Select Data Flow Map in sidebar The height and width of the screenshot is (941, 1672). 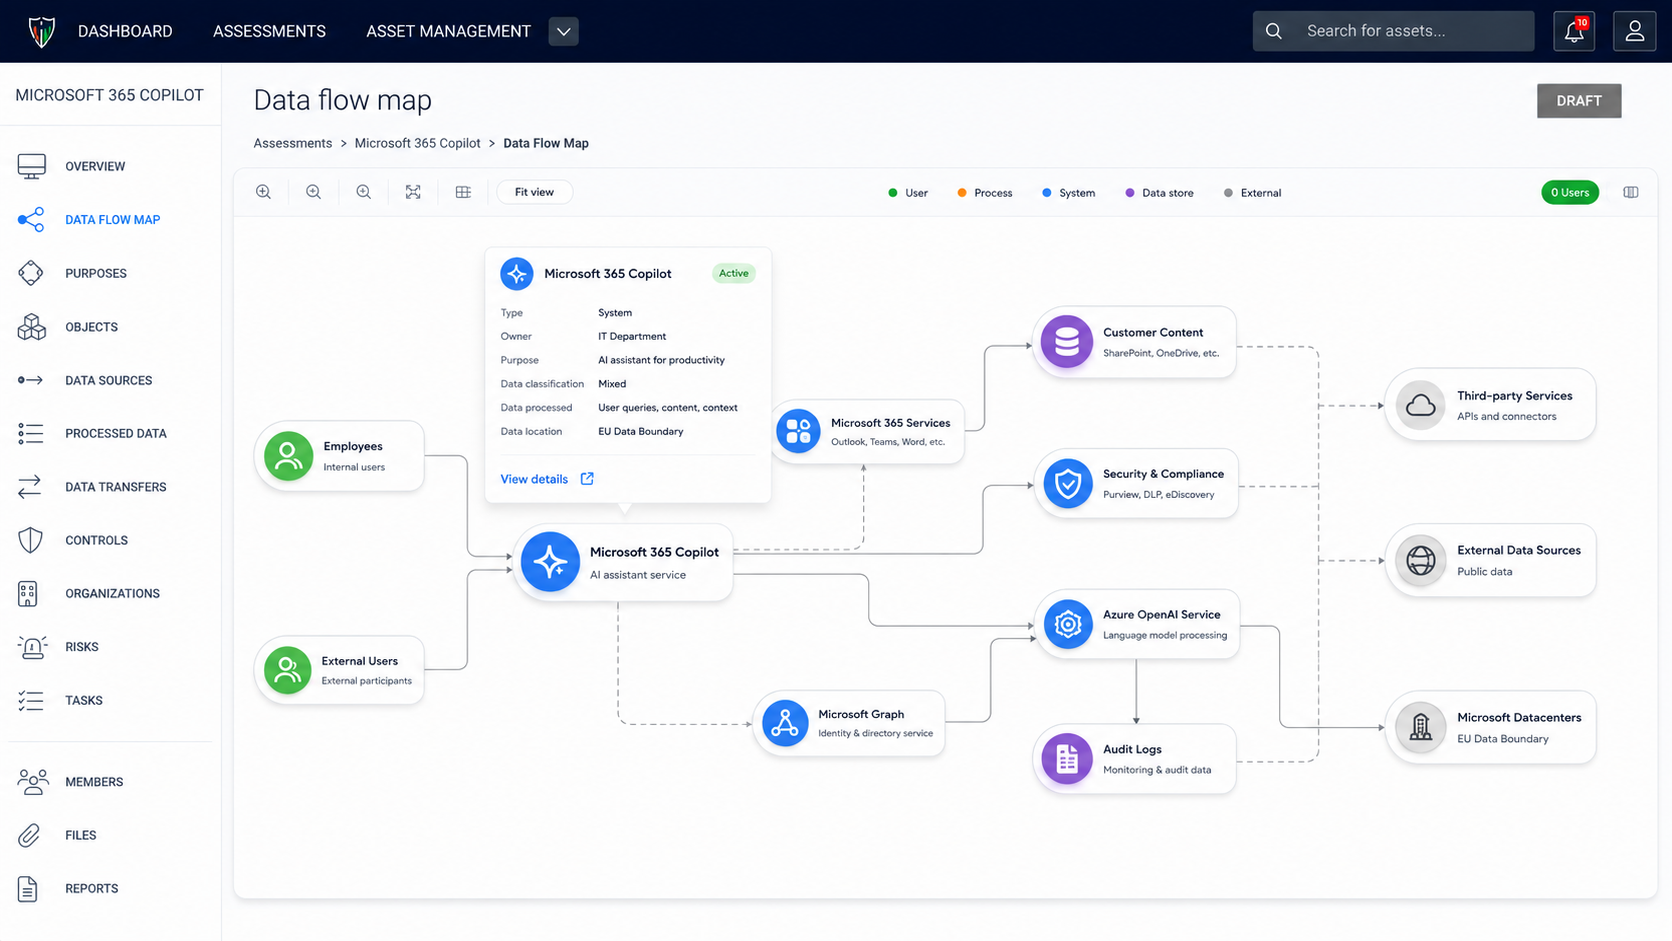pyautogui.click(x=110, y=220)
